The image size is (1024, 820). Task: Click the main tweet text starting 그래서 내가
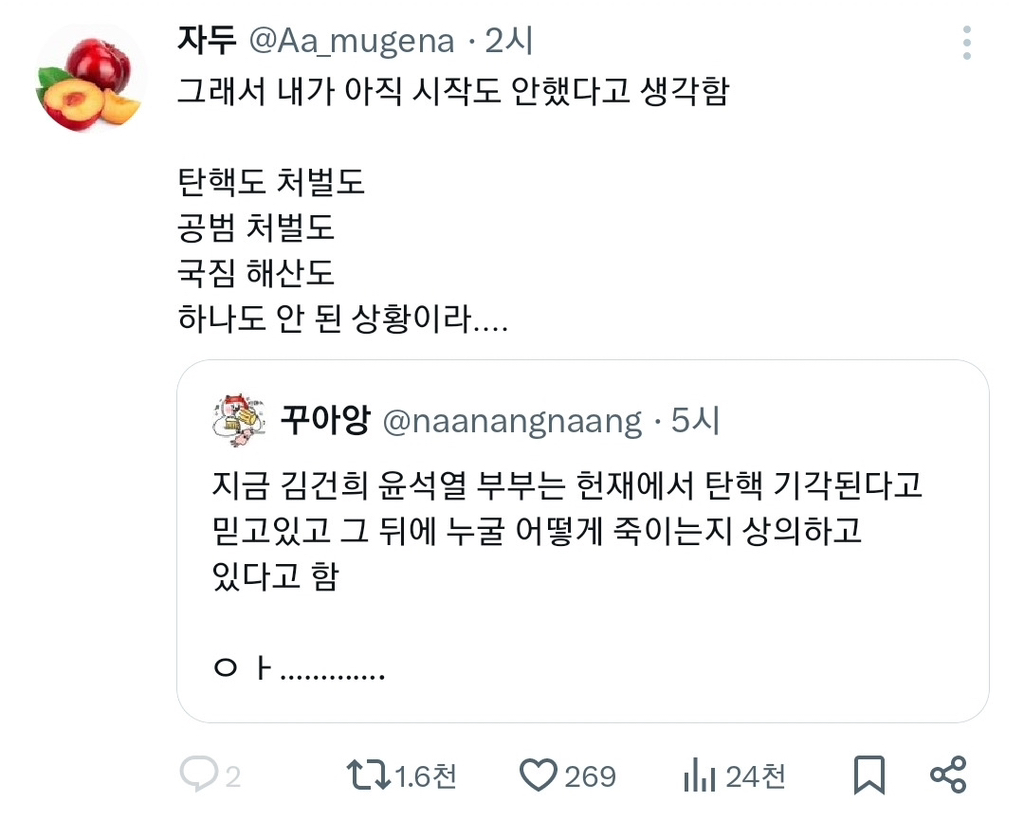[453, 91]
